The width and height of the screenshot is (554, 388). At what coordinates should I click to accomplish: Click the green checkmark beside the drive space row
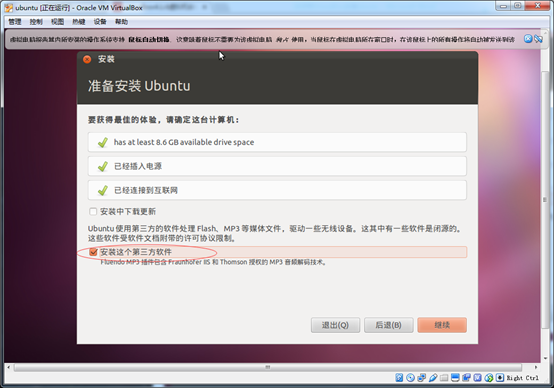pos(103,142)
